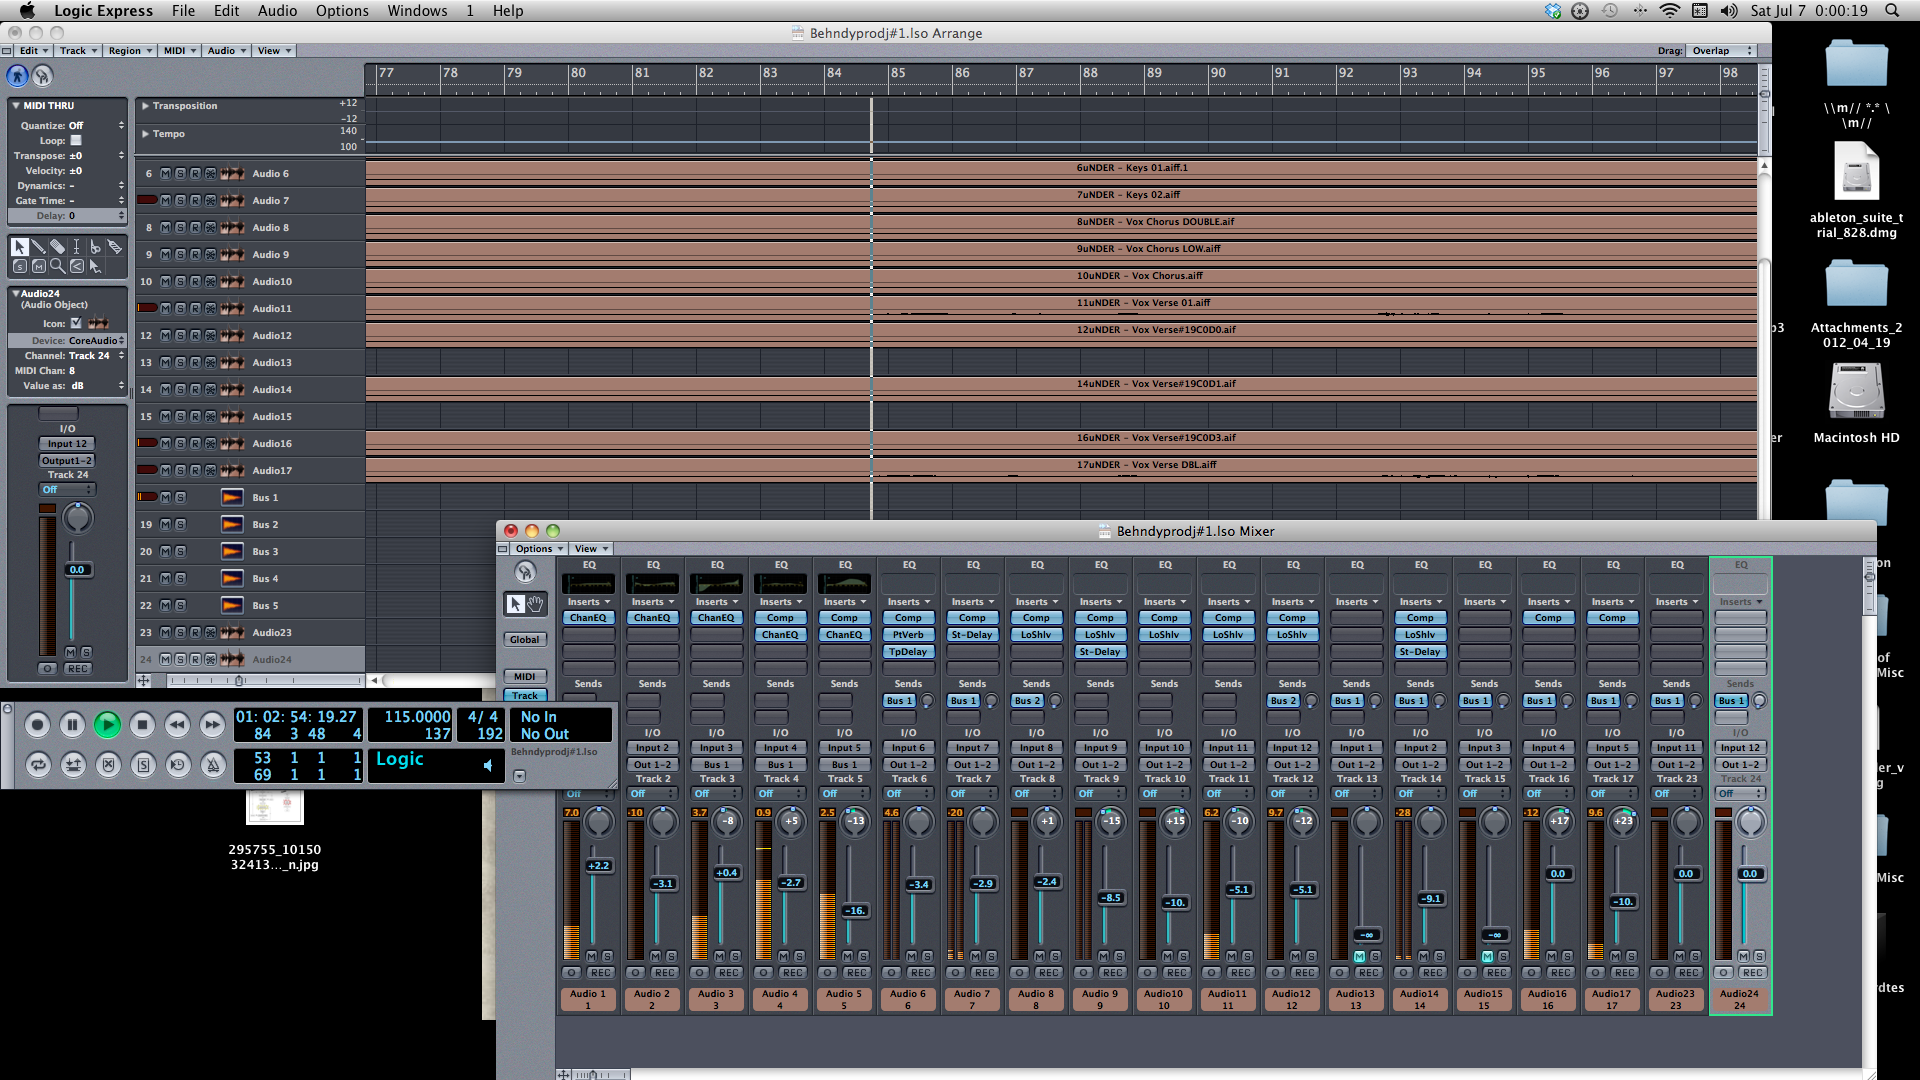Viewport: 1920px width, 1080px height.
Task: Open the Drag Overlap dropdown
Action: (x=1720, y=51)
